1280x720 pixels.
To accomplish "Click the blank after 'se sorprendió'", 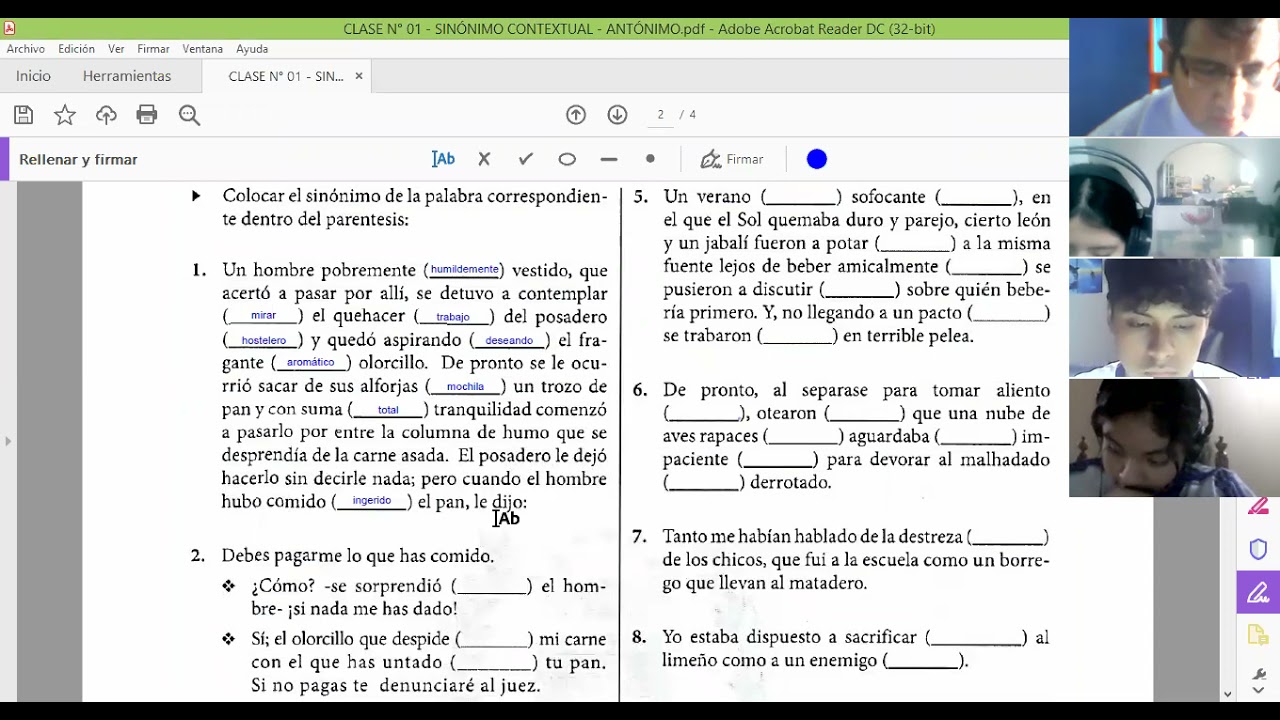I will tap(490, 587).
